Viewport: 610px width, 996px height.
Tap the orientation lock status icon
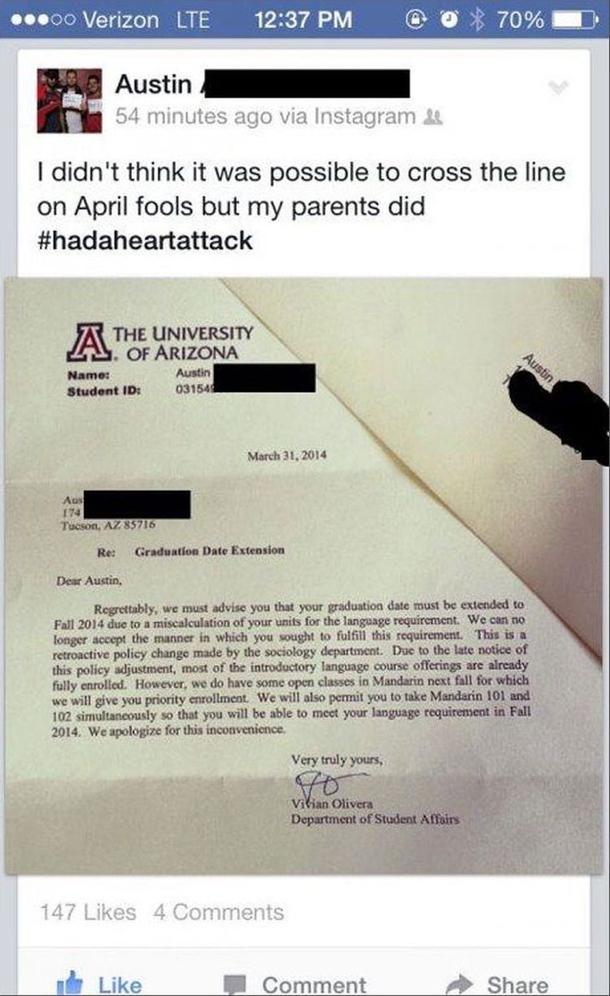point(416,20)
